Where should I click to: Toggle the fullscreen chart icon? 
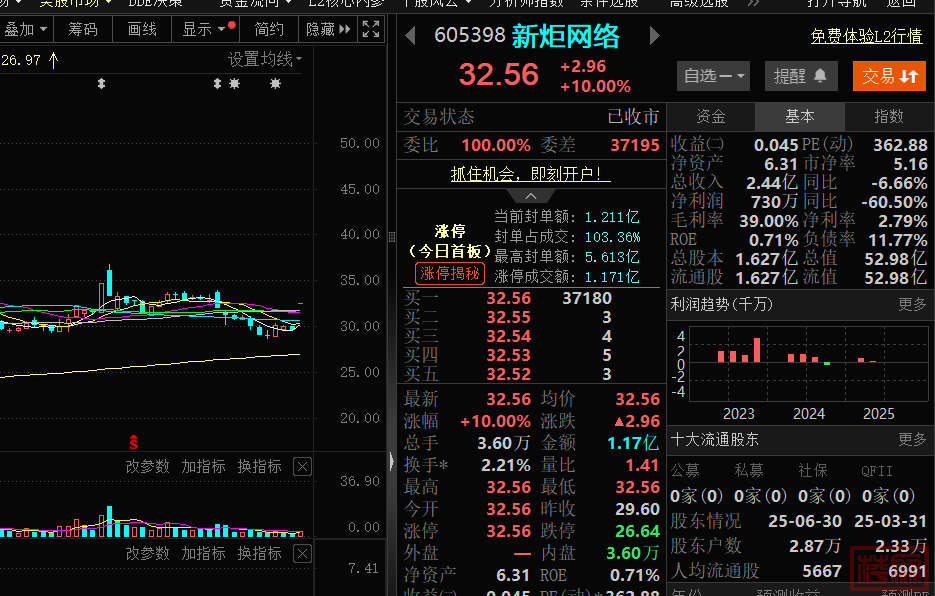370,29
